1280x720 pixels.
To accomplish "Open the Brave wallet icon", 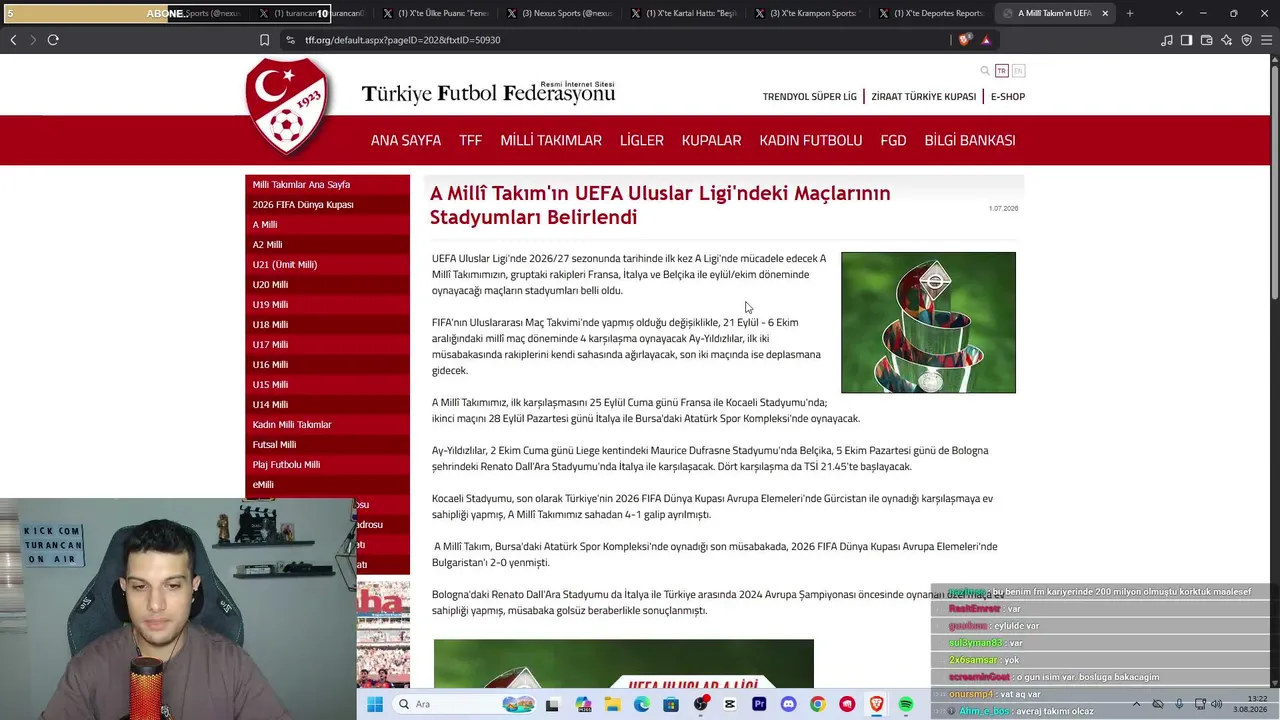I will (1206, 40).
